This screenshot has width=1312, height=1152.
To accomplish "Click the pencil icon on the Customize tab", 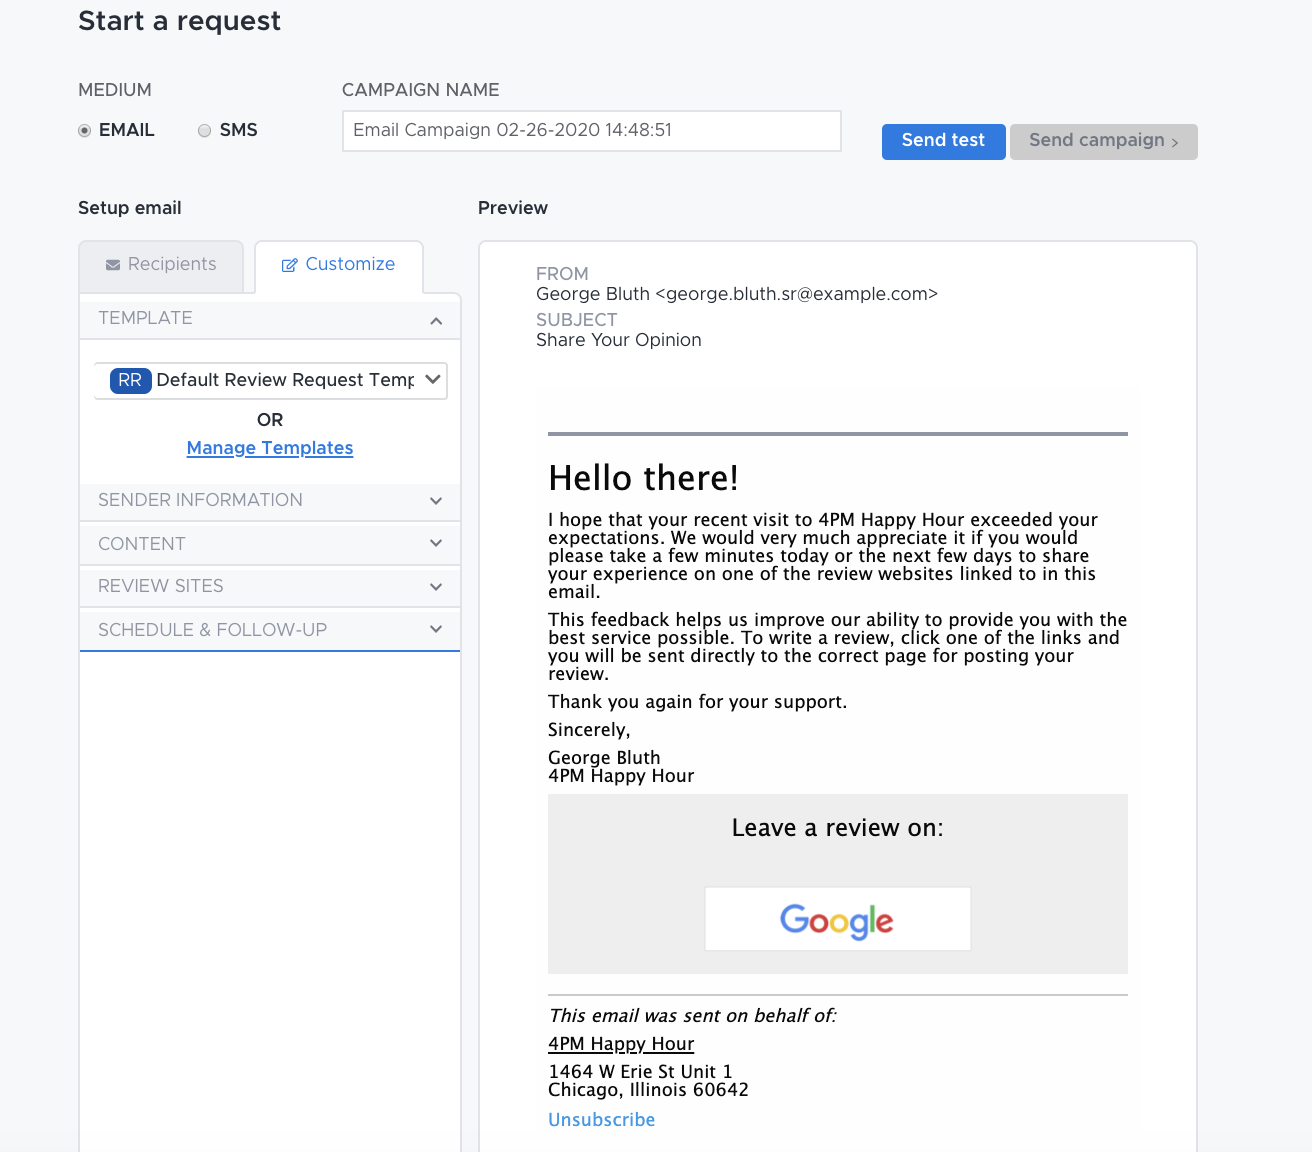I will pos(290,264).
